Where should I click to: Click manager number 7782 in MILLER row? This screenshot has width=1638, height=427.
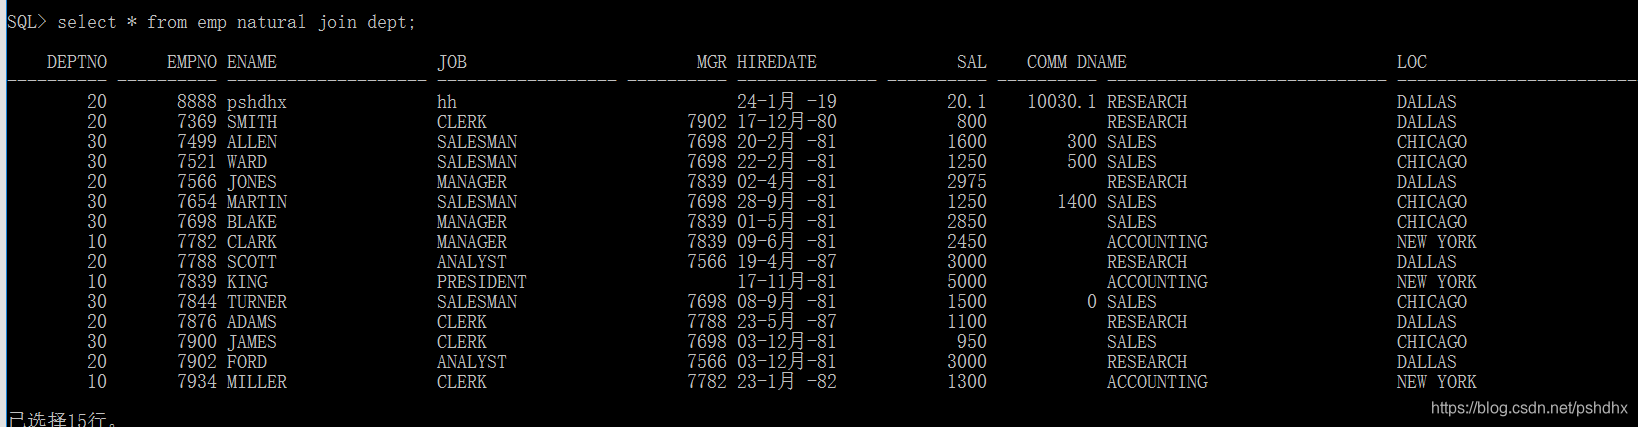pos(707,382)
